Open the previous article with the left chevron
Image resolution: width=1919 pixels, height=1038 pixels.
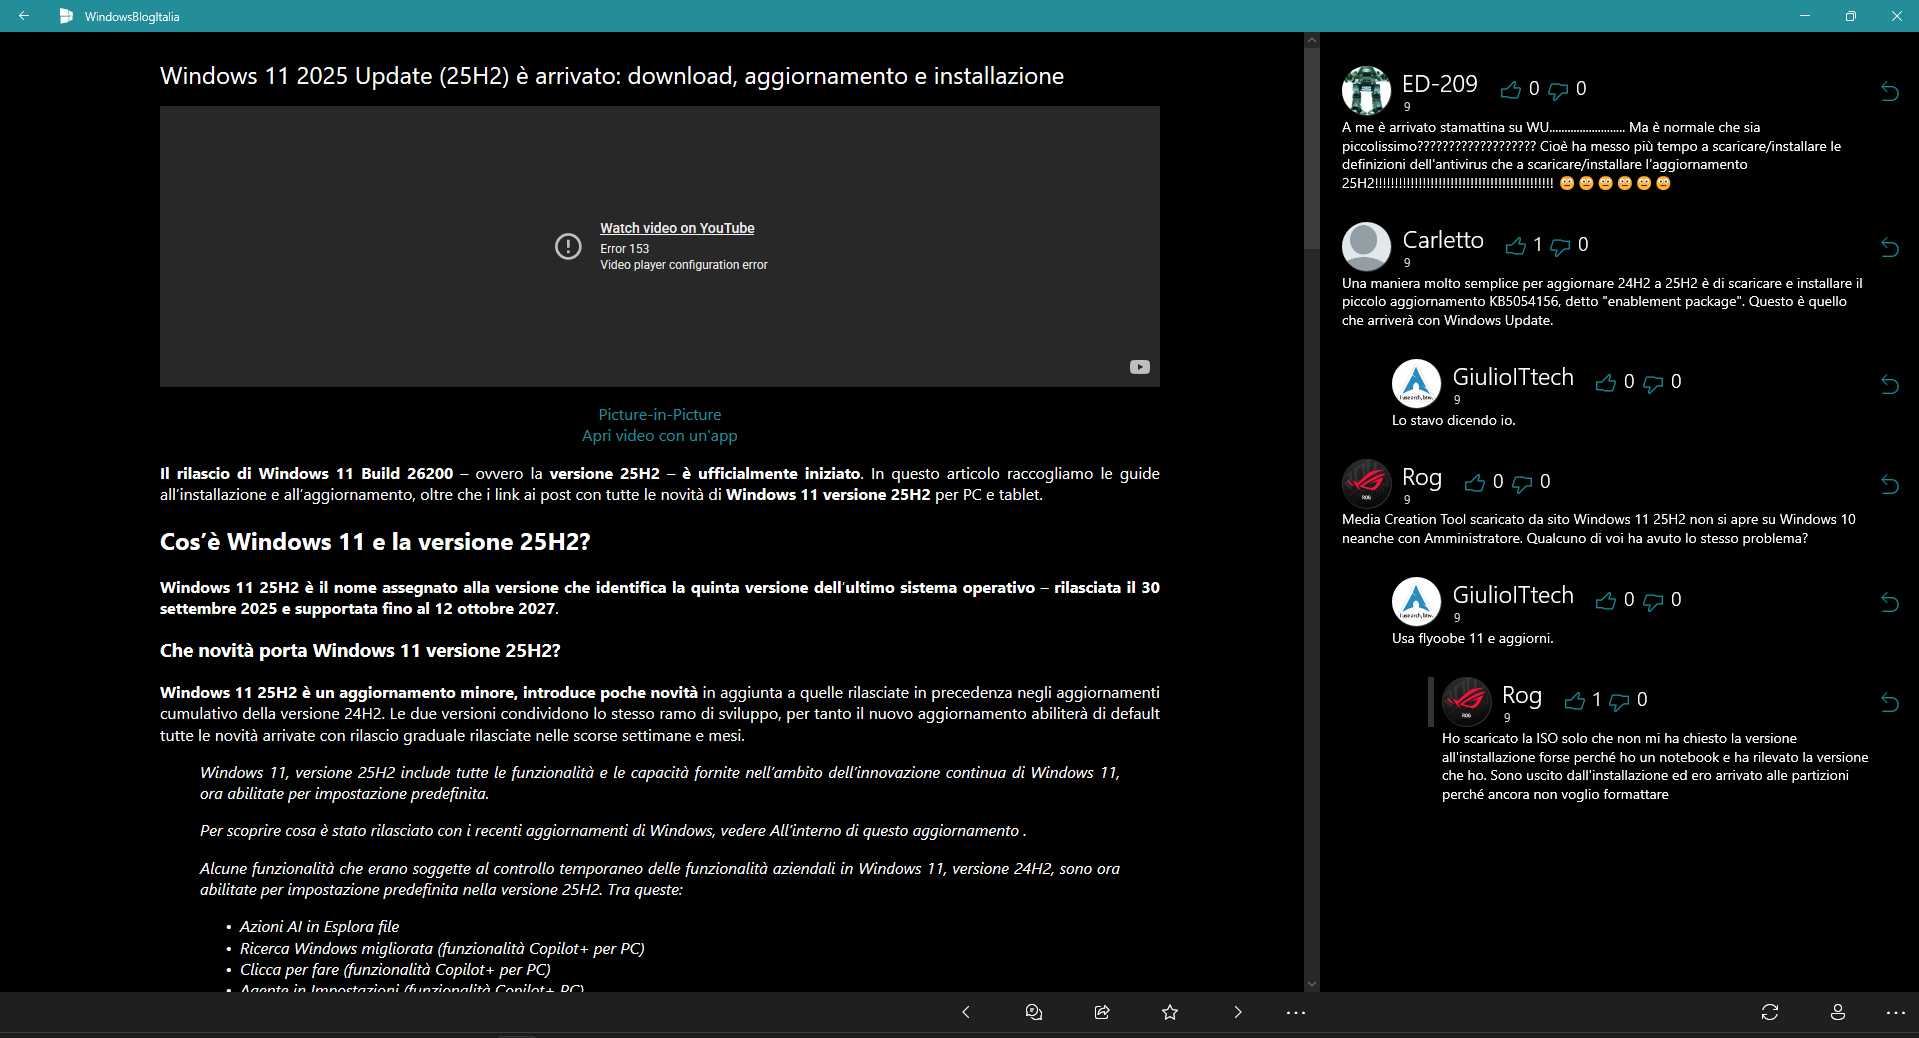click(966, 1012)
